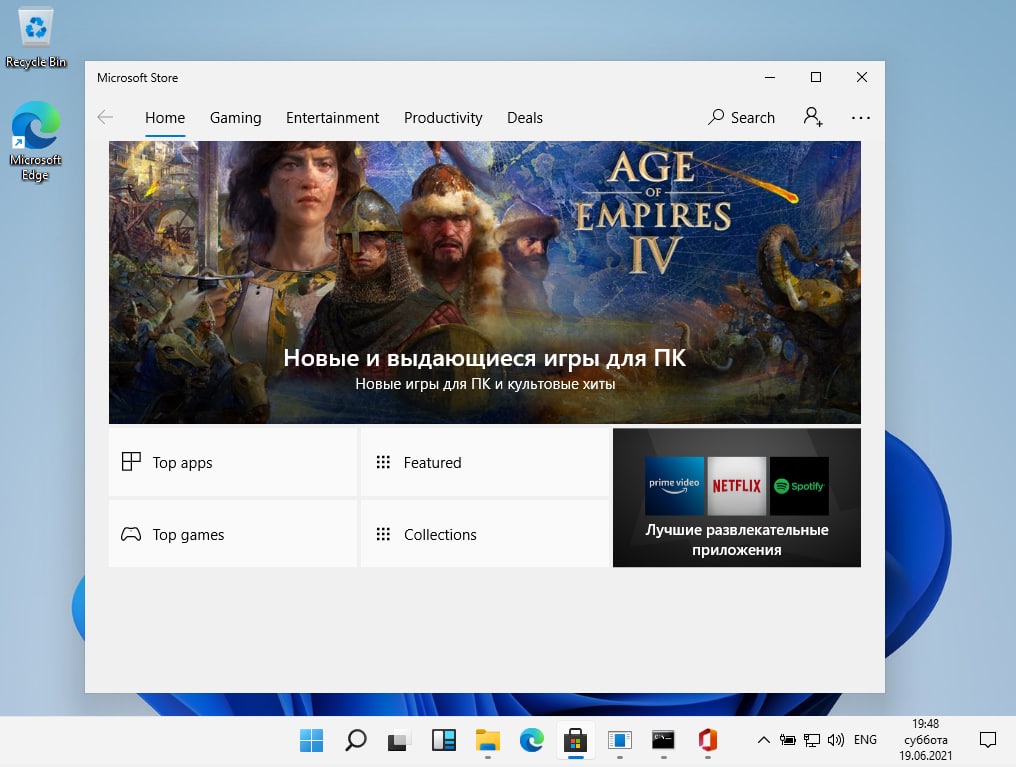Open the Age of Empires IV banner
The width and height of the screenshot is (1016, 767).
[x=485, y=282]
